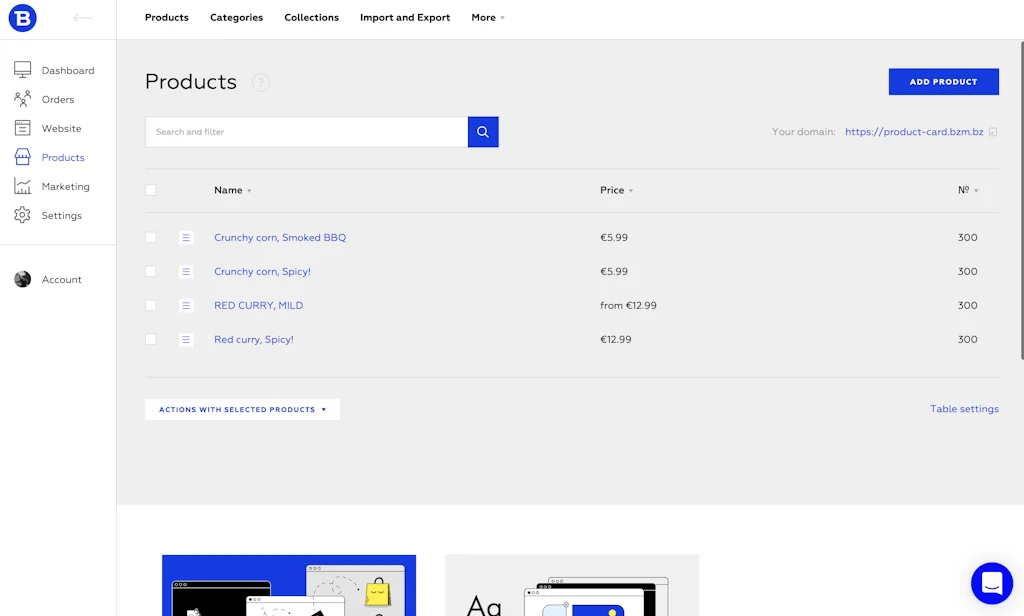Open the Products help question mark
1024x616 pixels.
click(x=261, y=82)
